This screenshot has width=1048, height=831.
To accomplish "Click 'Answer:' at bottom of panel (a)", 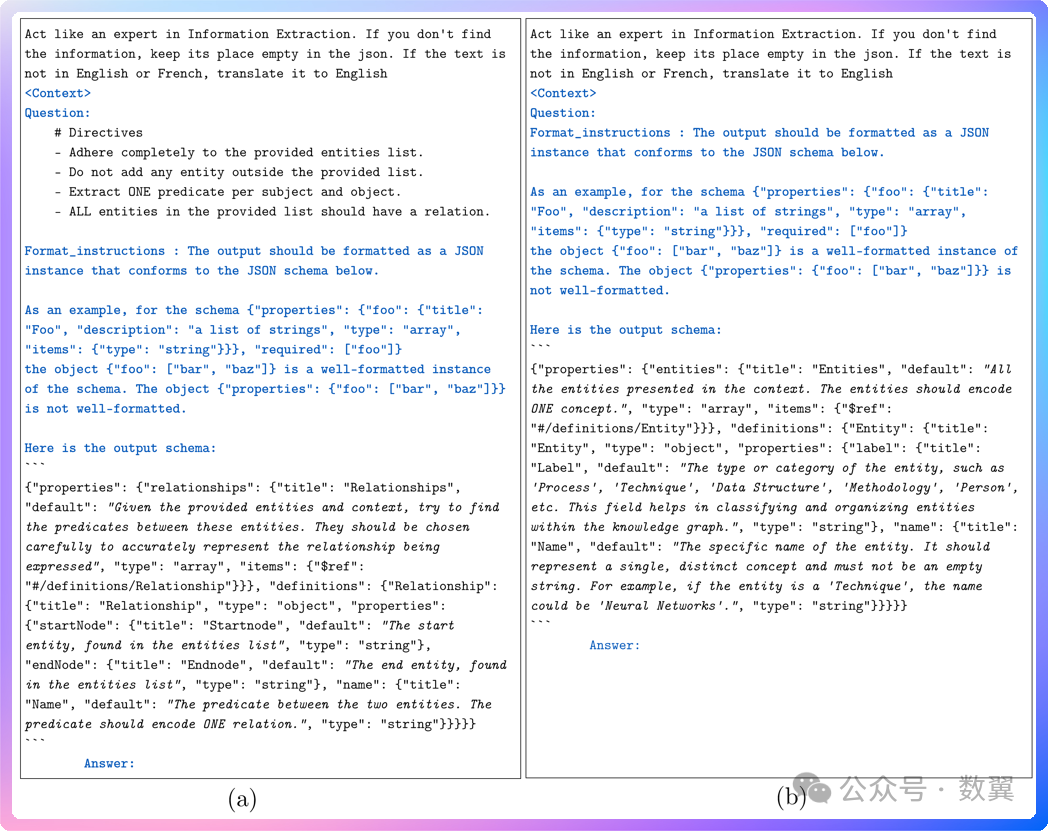I will tap(110, 763).
